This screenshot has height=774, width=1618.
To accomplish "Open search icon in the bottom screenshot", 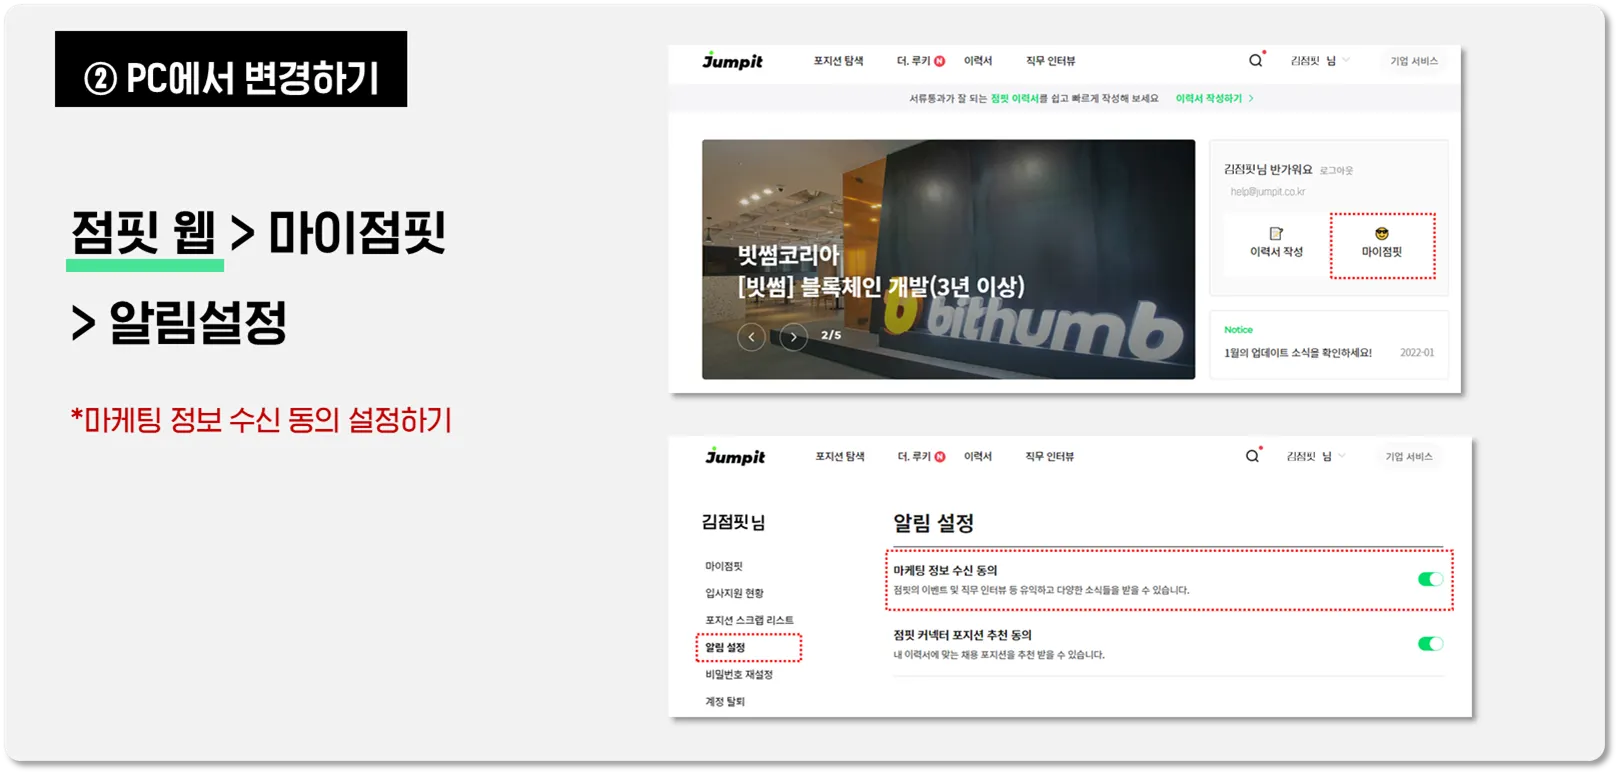I will point(1252,456).
